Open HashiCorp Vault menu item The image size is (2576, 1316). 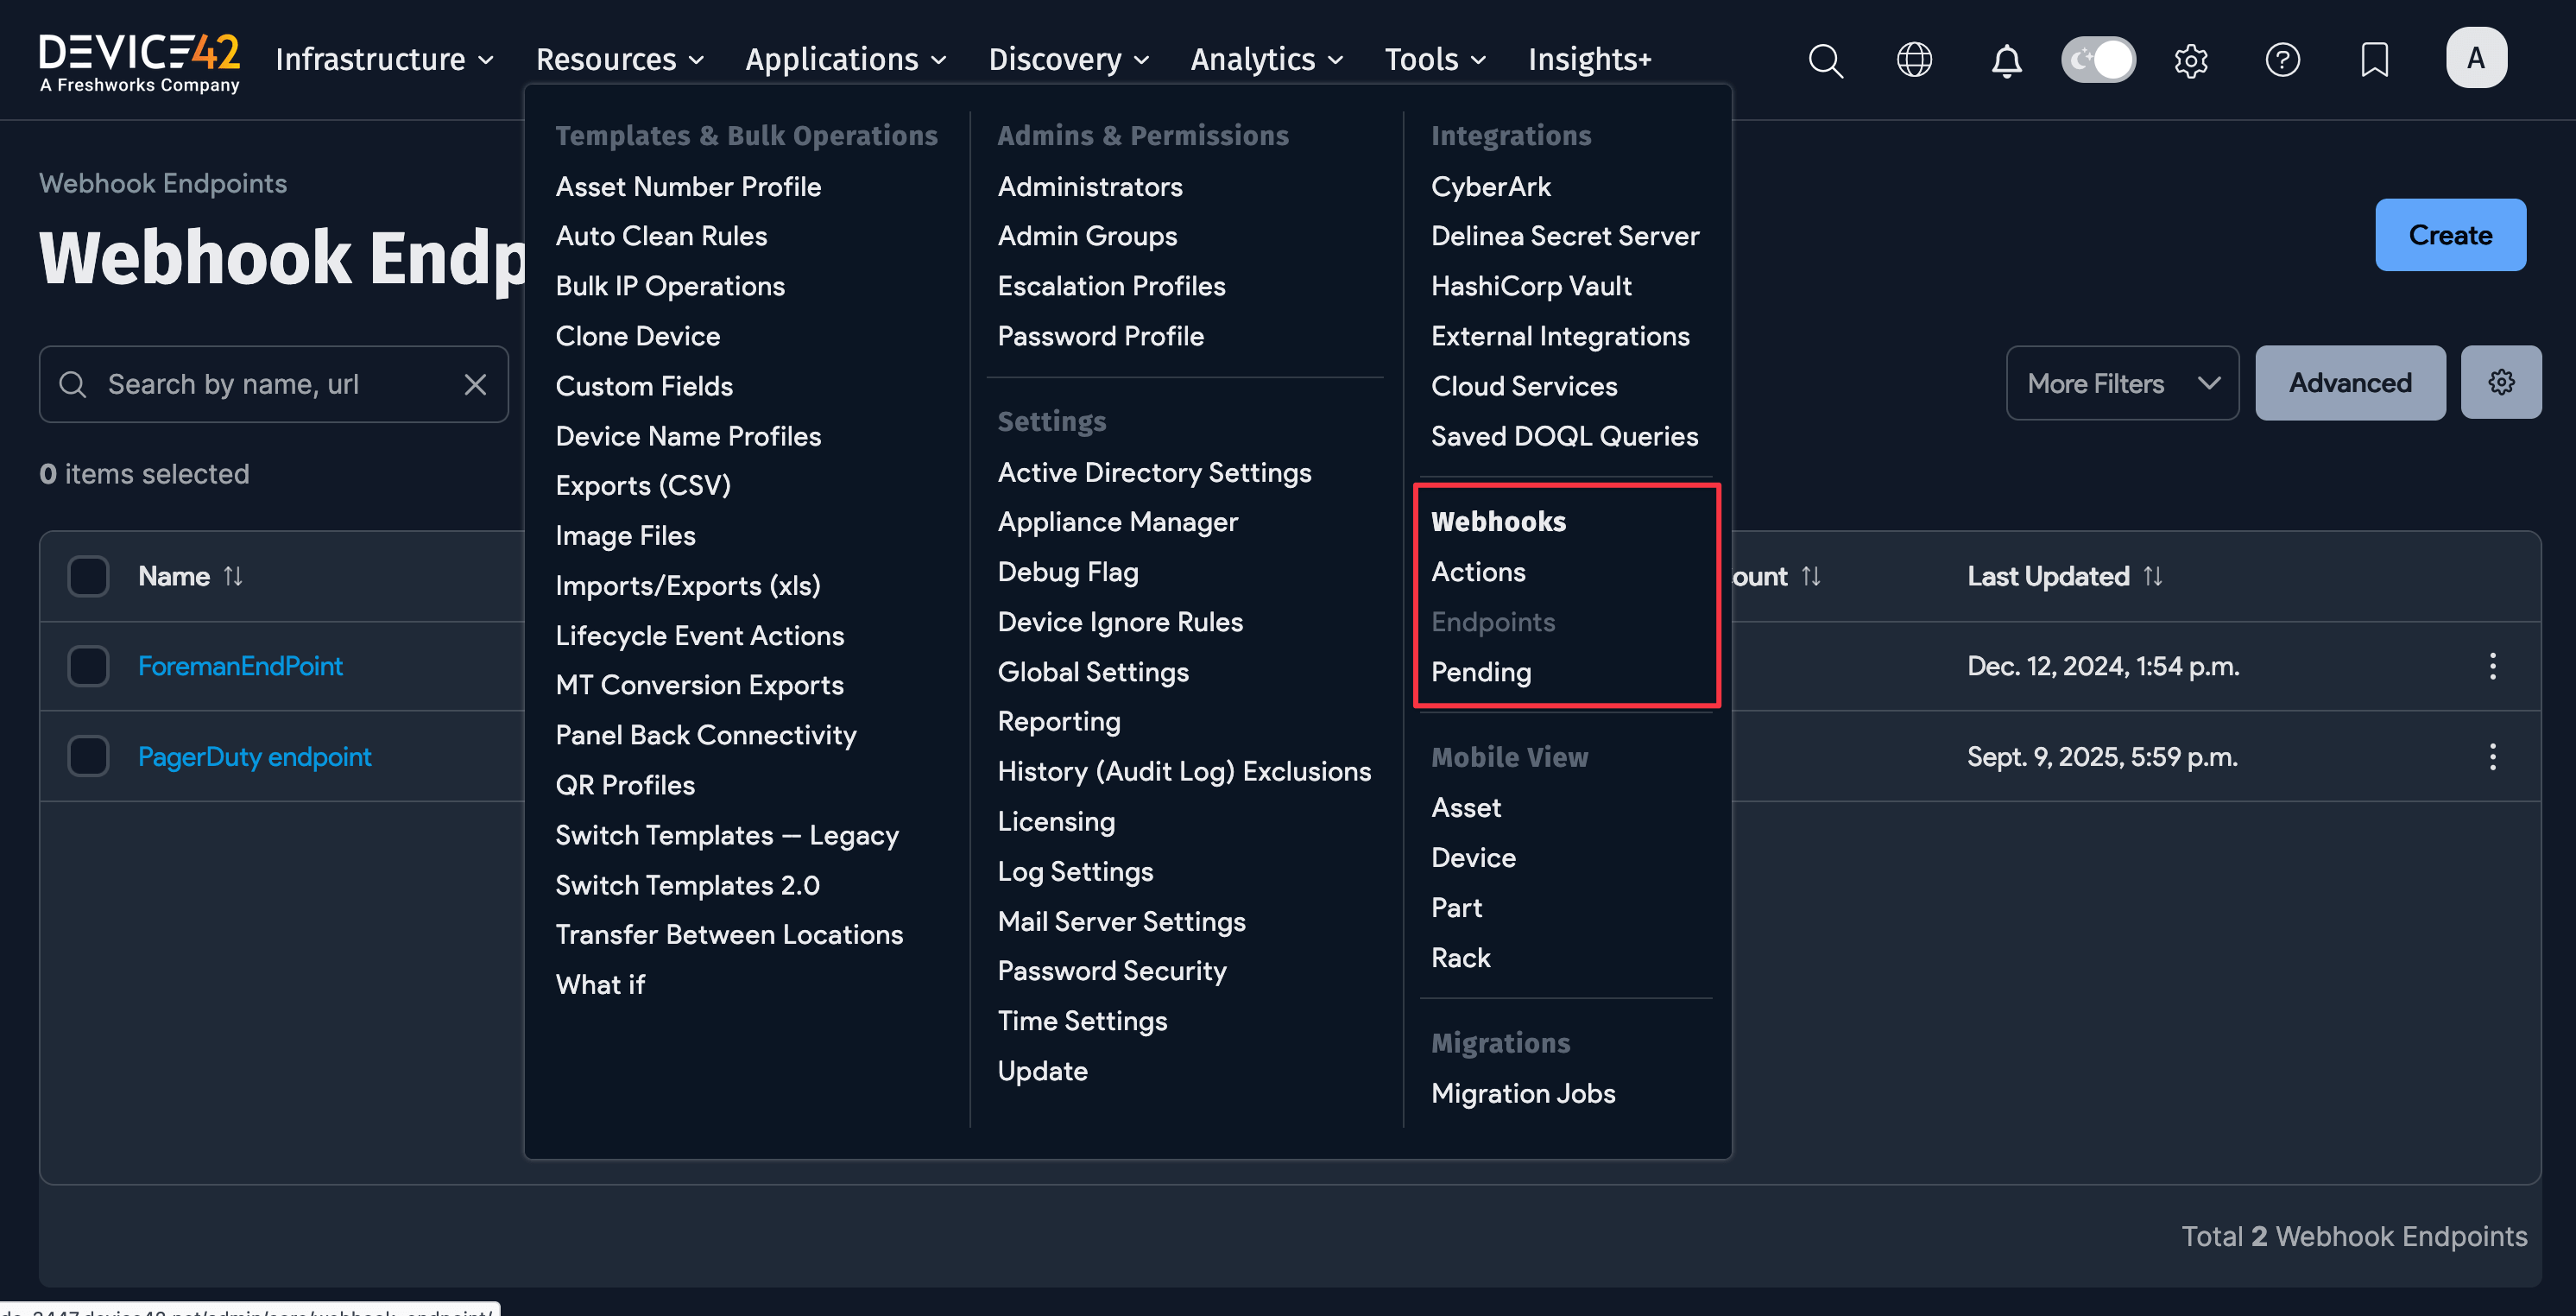tap(1531, 286)
